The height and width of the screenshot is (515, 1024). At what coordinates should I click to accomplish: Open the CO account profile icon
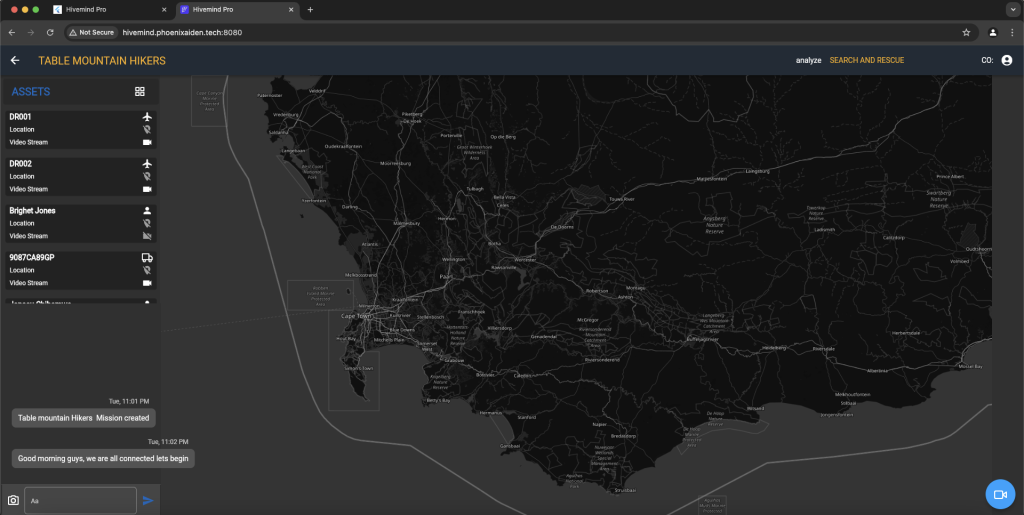coord(1006,60)
